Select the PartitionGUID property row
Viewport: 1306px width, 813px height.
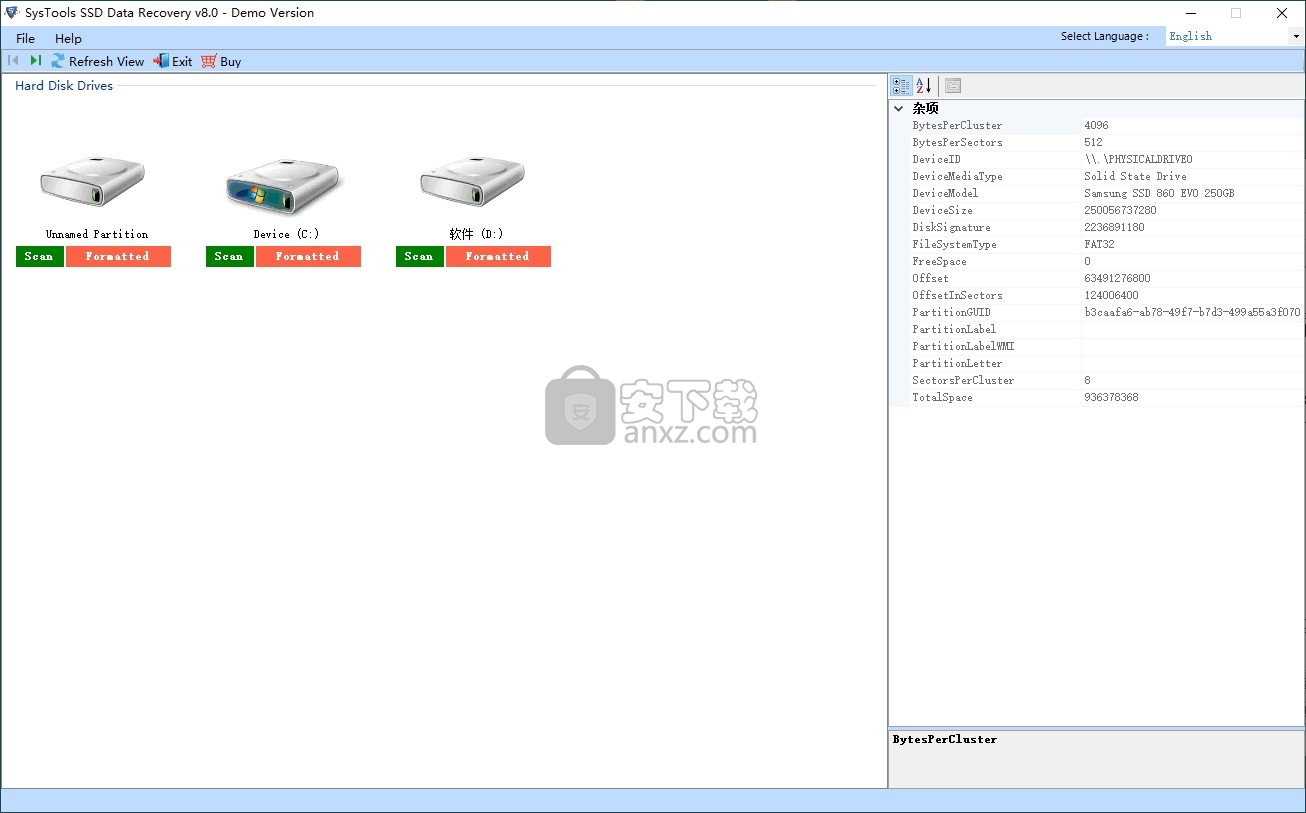click(x=1097, y=313)
